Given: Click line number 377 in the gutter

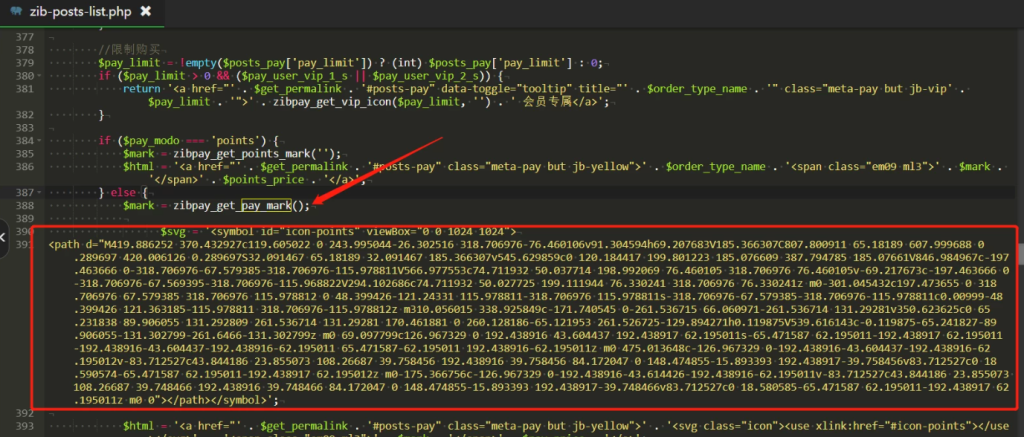Looking at the screenshot, I should pyautogui.click(x=21, y=38).
